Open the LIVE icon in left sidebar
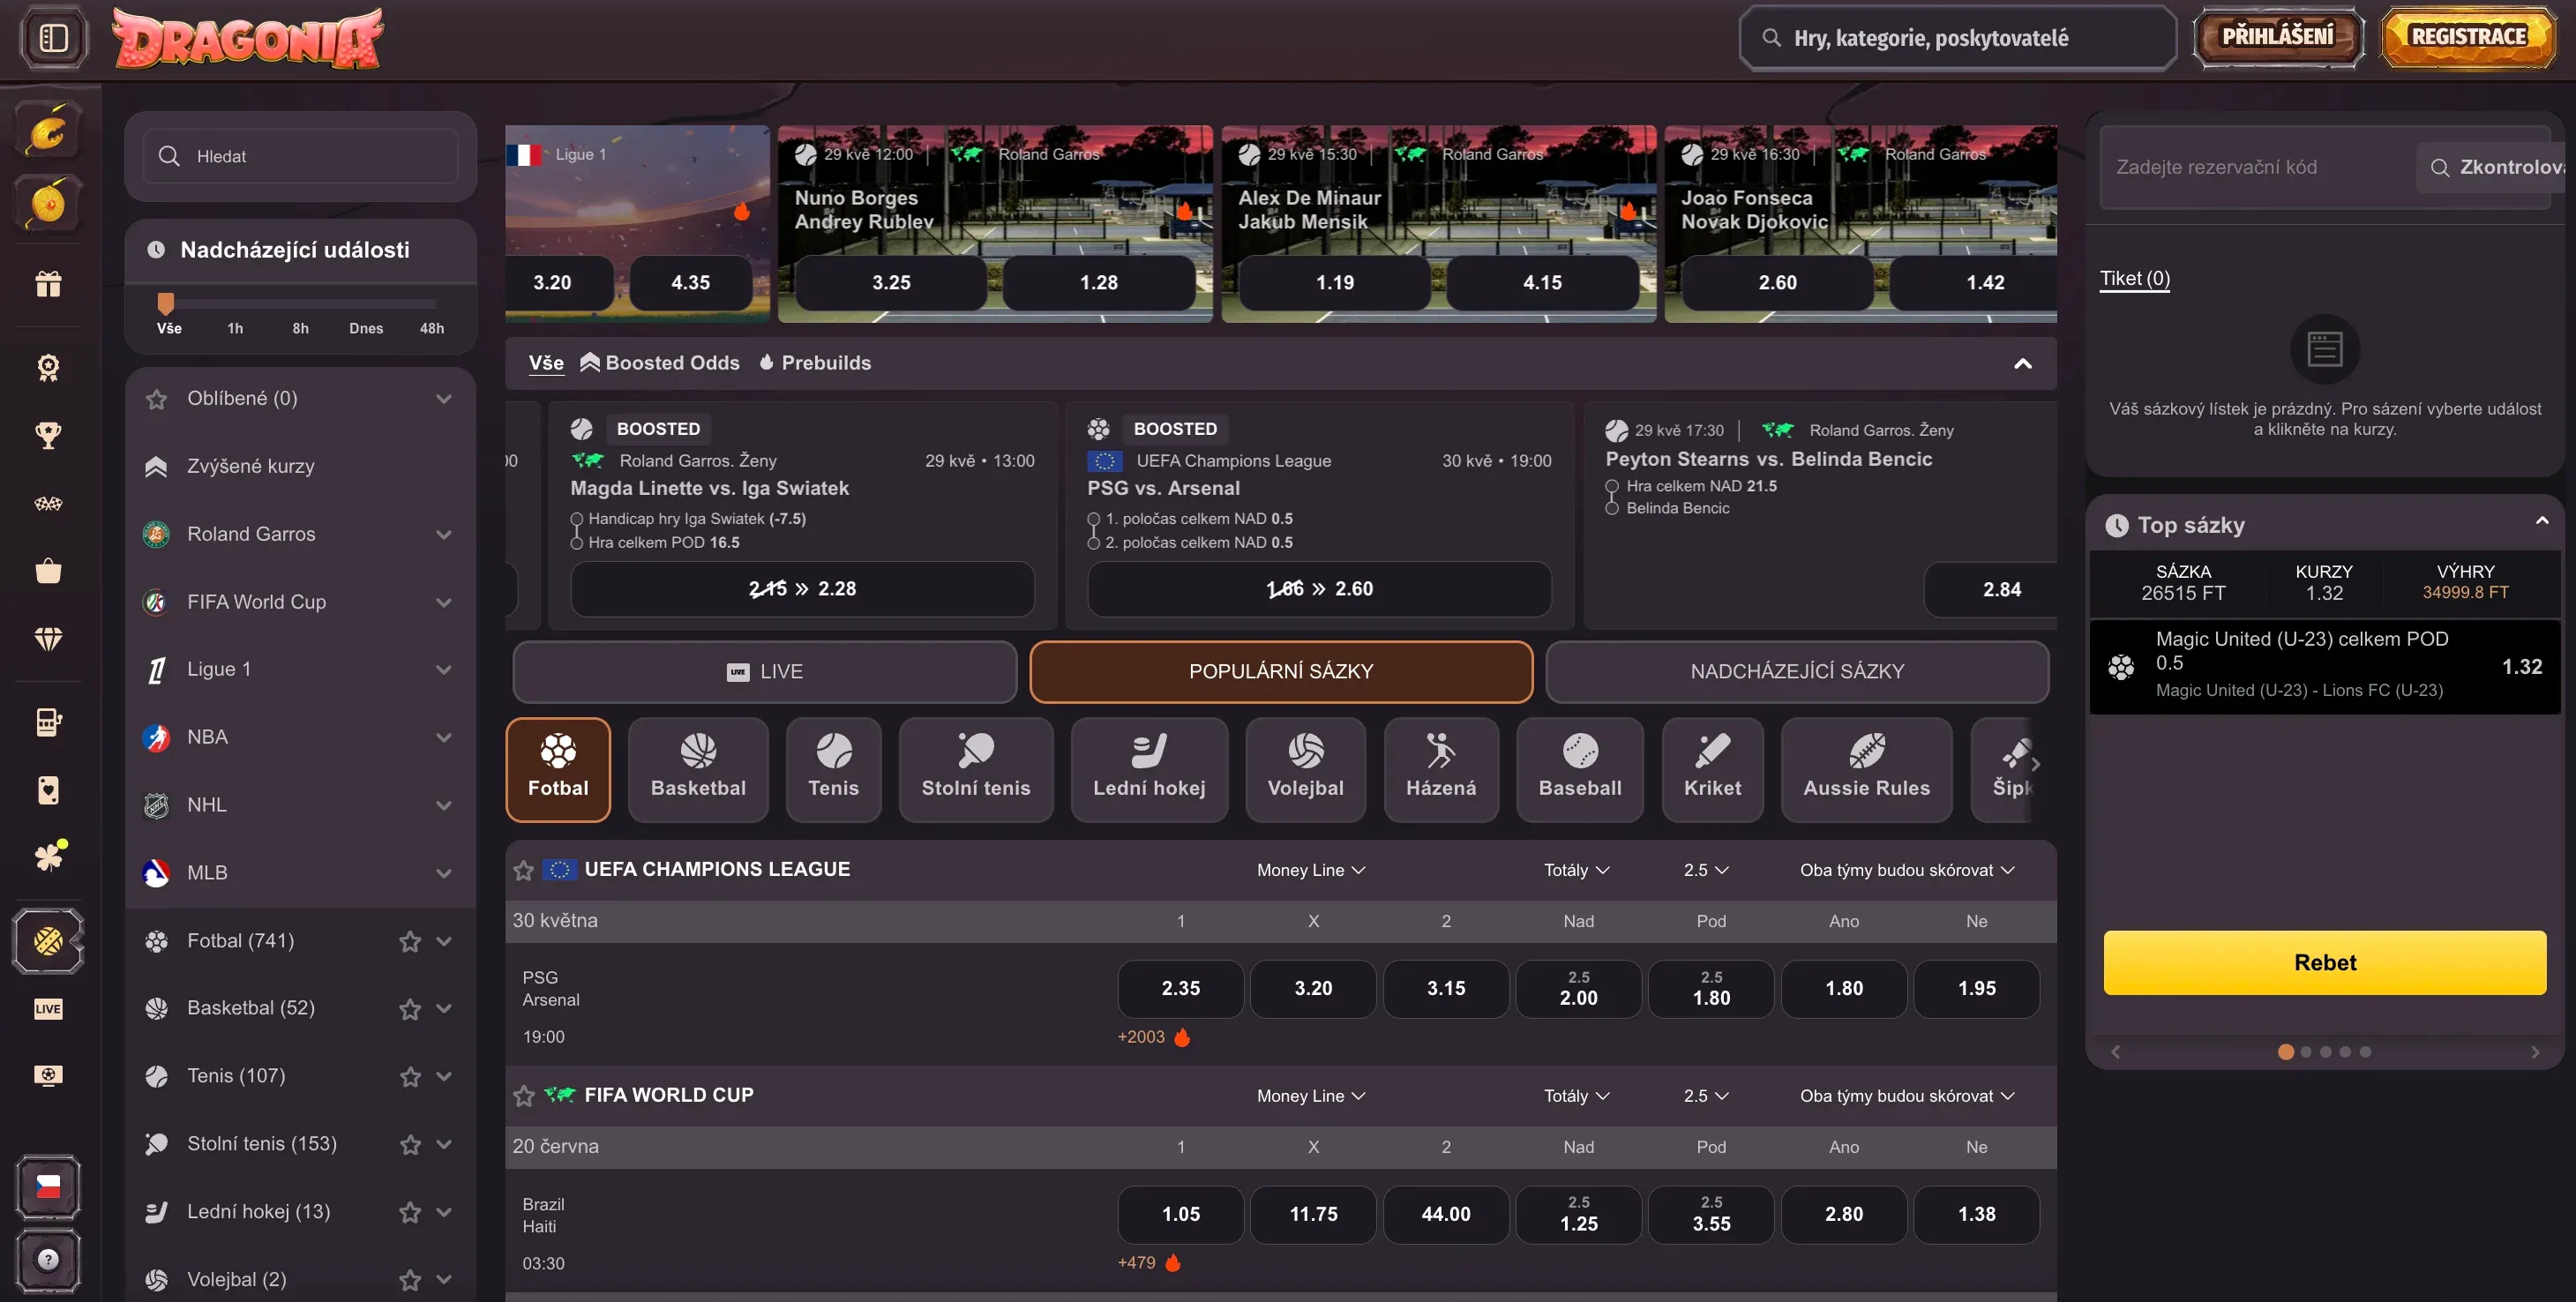The height and width of the screenshot is (1302, 2576). (x=48, y=1008)
